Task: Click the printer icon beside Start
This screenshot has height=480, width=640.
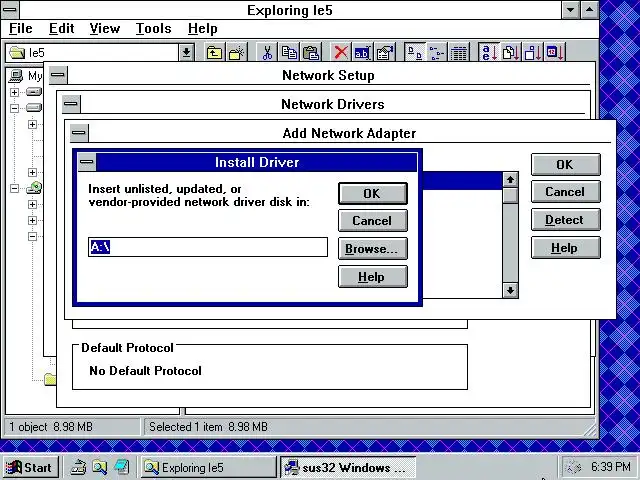Action: pos(78,467)
